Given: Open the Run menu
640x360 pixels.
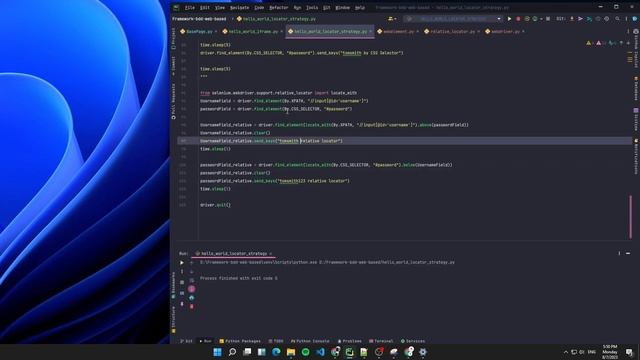Looking at the screenshot, I should [297, 7].
